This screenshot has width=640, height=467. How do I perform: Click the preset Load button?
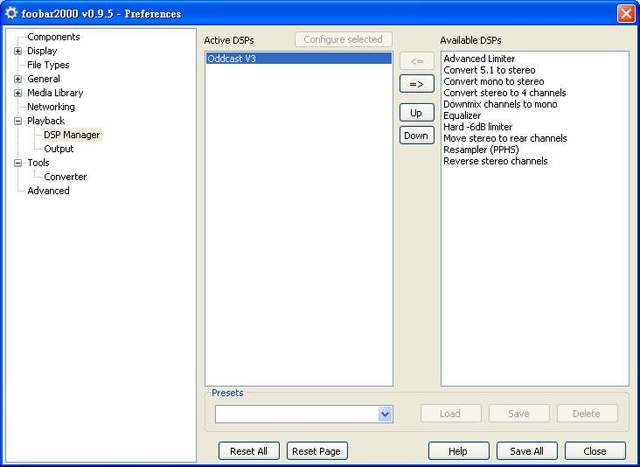(x=451, y=414)
